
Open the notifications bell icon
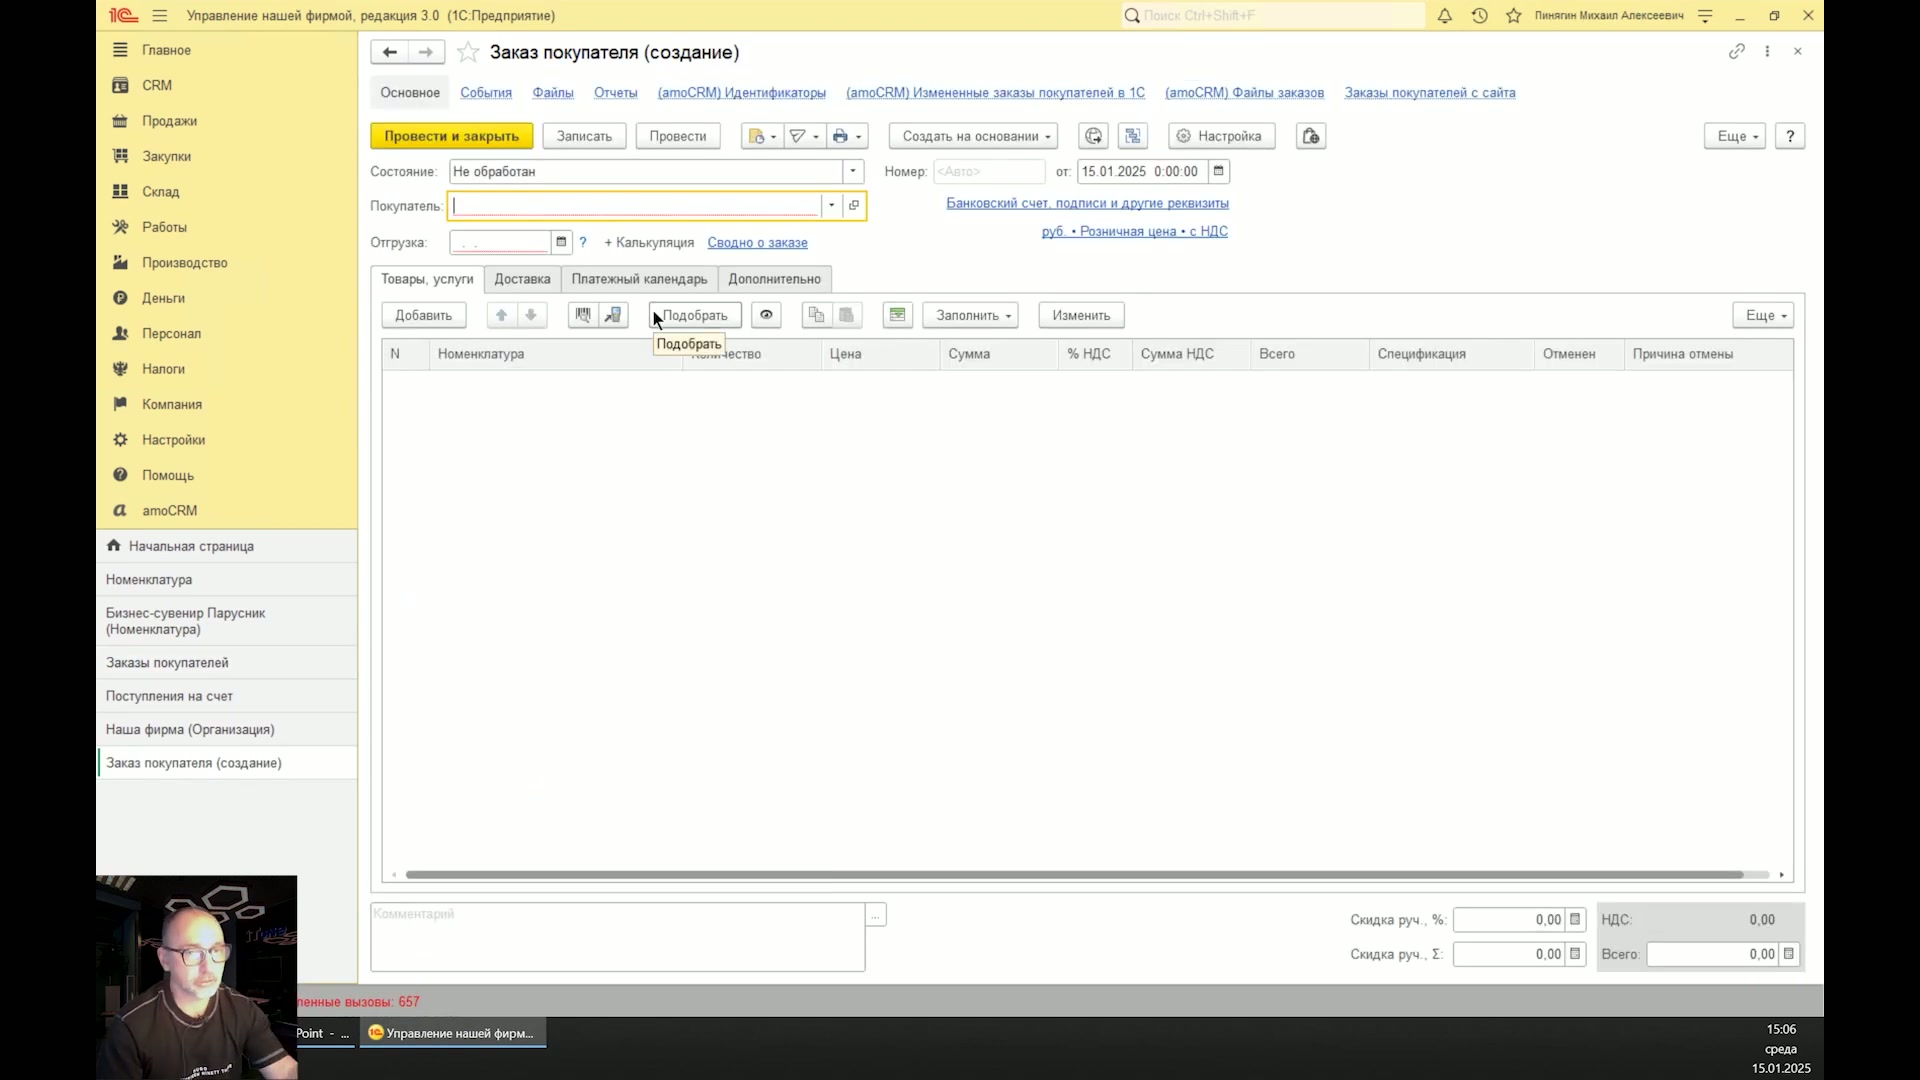[1444, 16]
